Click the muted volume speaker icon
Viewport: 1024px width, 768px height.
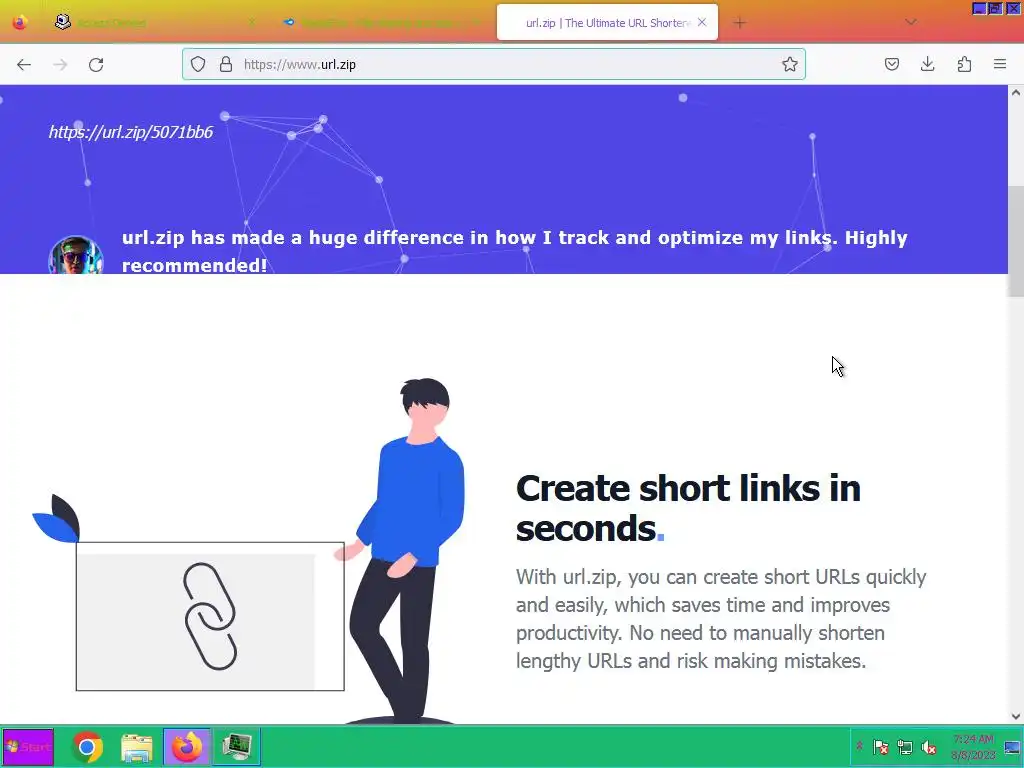point(928,746)
